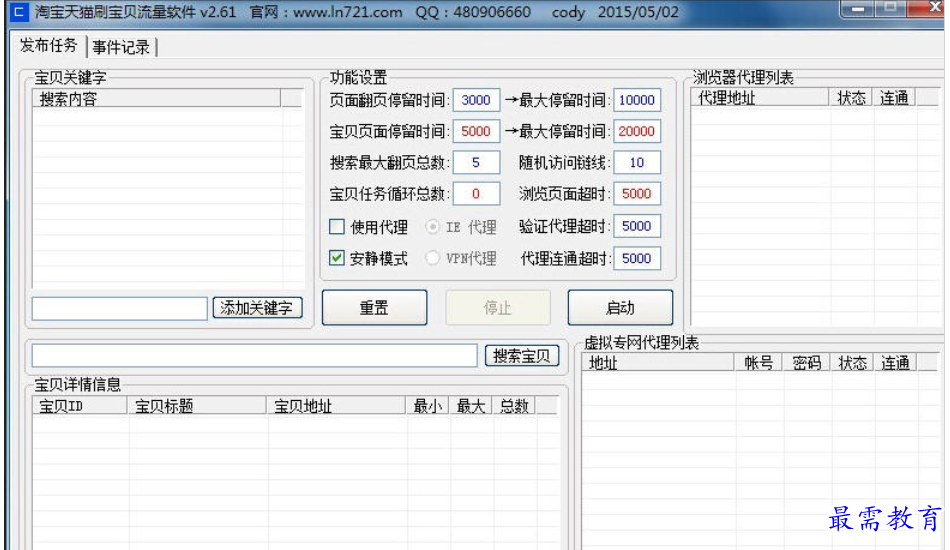Click the 状态 header in 浏览器代理列表

[851, 98]
